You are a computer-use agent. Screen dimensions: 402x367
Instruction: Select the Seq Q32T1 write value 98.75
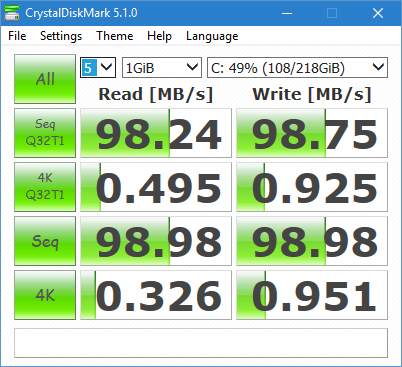312,133
